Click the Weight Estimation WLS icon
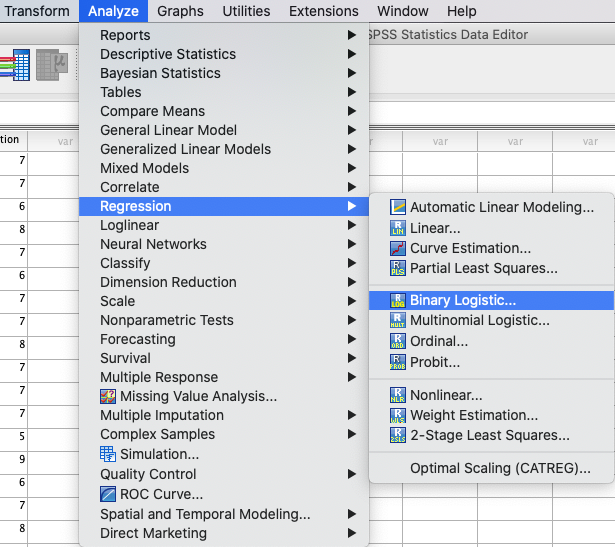The image size is (615, 547). click(x=398, y=415)
